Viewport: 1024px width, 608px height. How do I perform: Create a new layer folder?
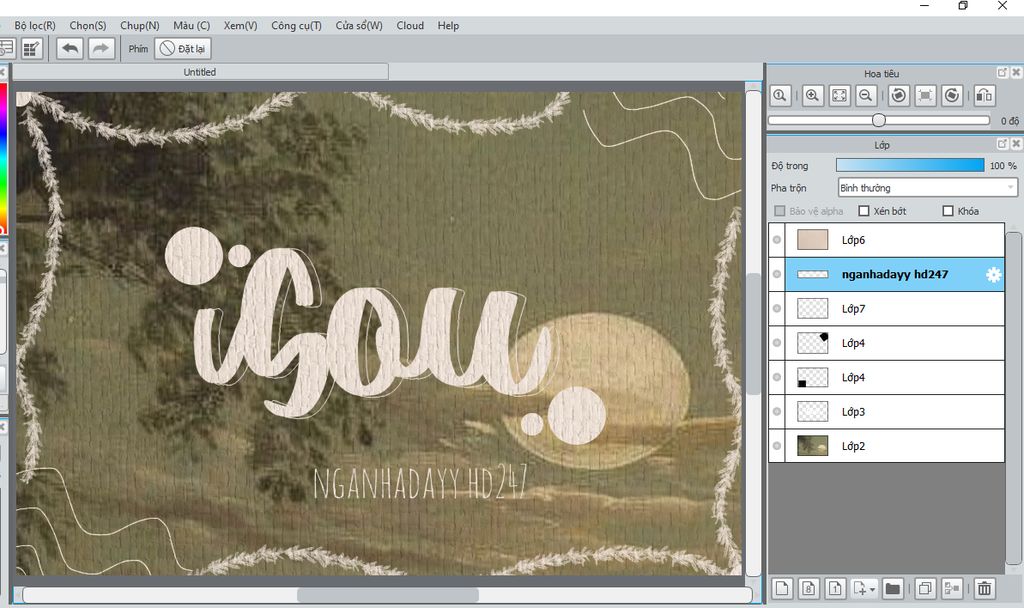(893, 588)
